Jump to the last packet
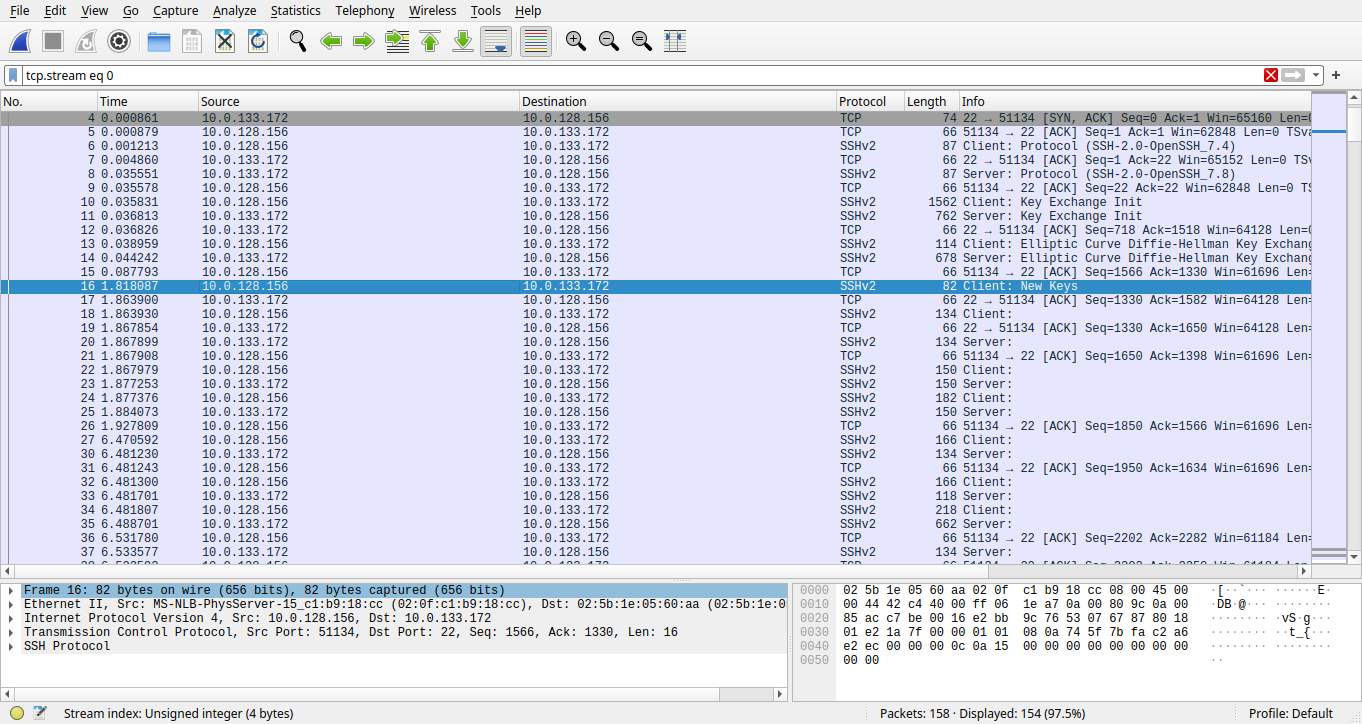 [463, 41]
